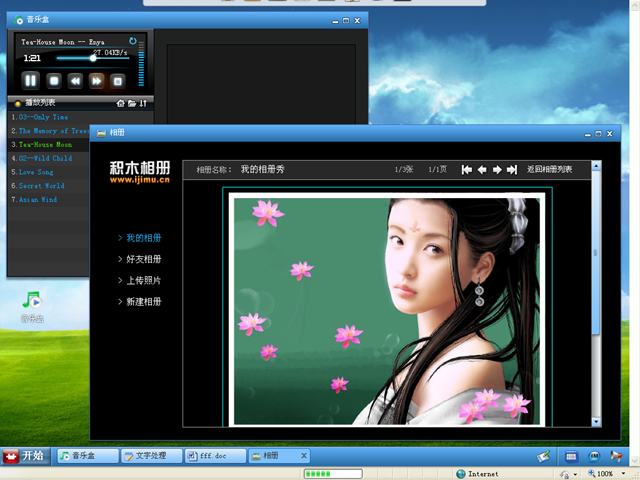Maximize the 相册 window
The image size is (640, 480).
(598, 133)
